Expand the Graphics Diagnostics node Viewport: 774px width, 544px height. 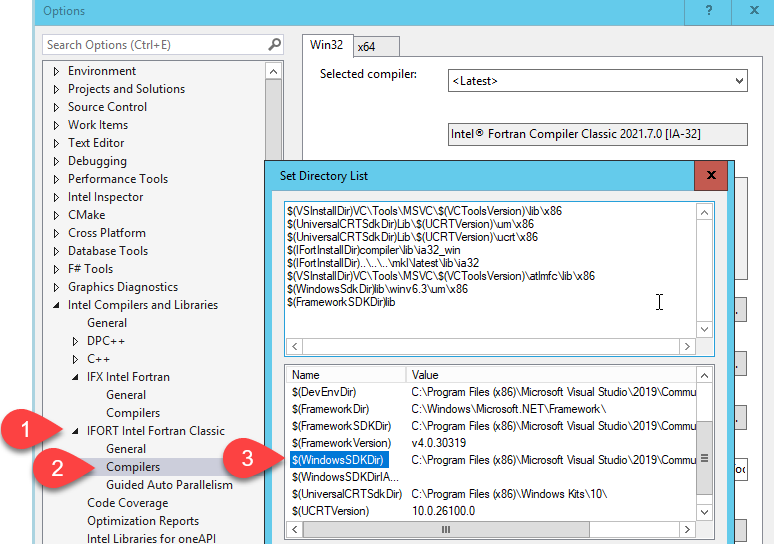(56, 287)
